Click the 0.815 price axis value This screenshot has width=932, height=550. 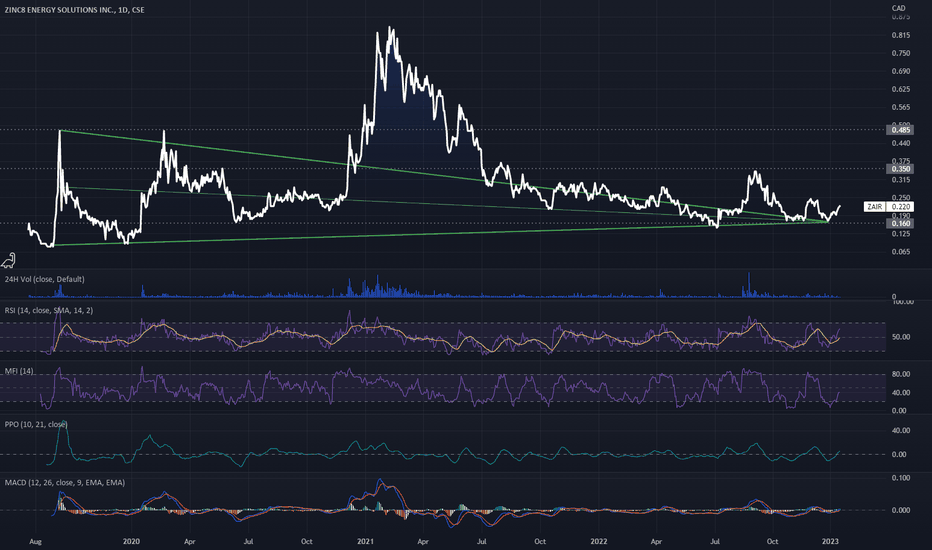(901, 35)
